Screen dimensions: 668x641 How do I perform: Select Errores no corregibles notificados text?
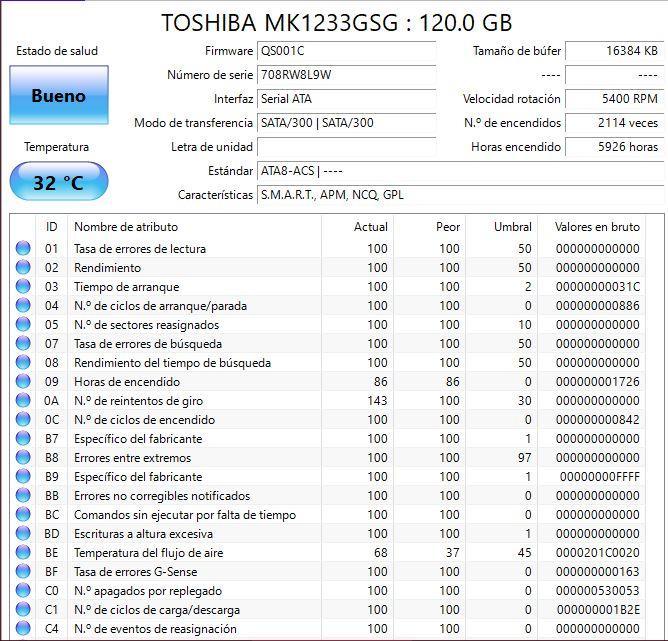click(x=162, y=496)
